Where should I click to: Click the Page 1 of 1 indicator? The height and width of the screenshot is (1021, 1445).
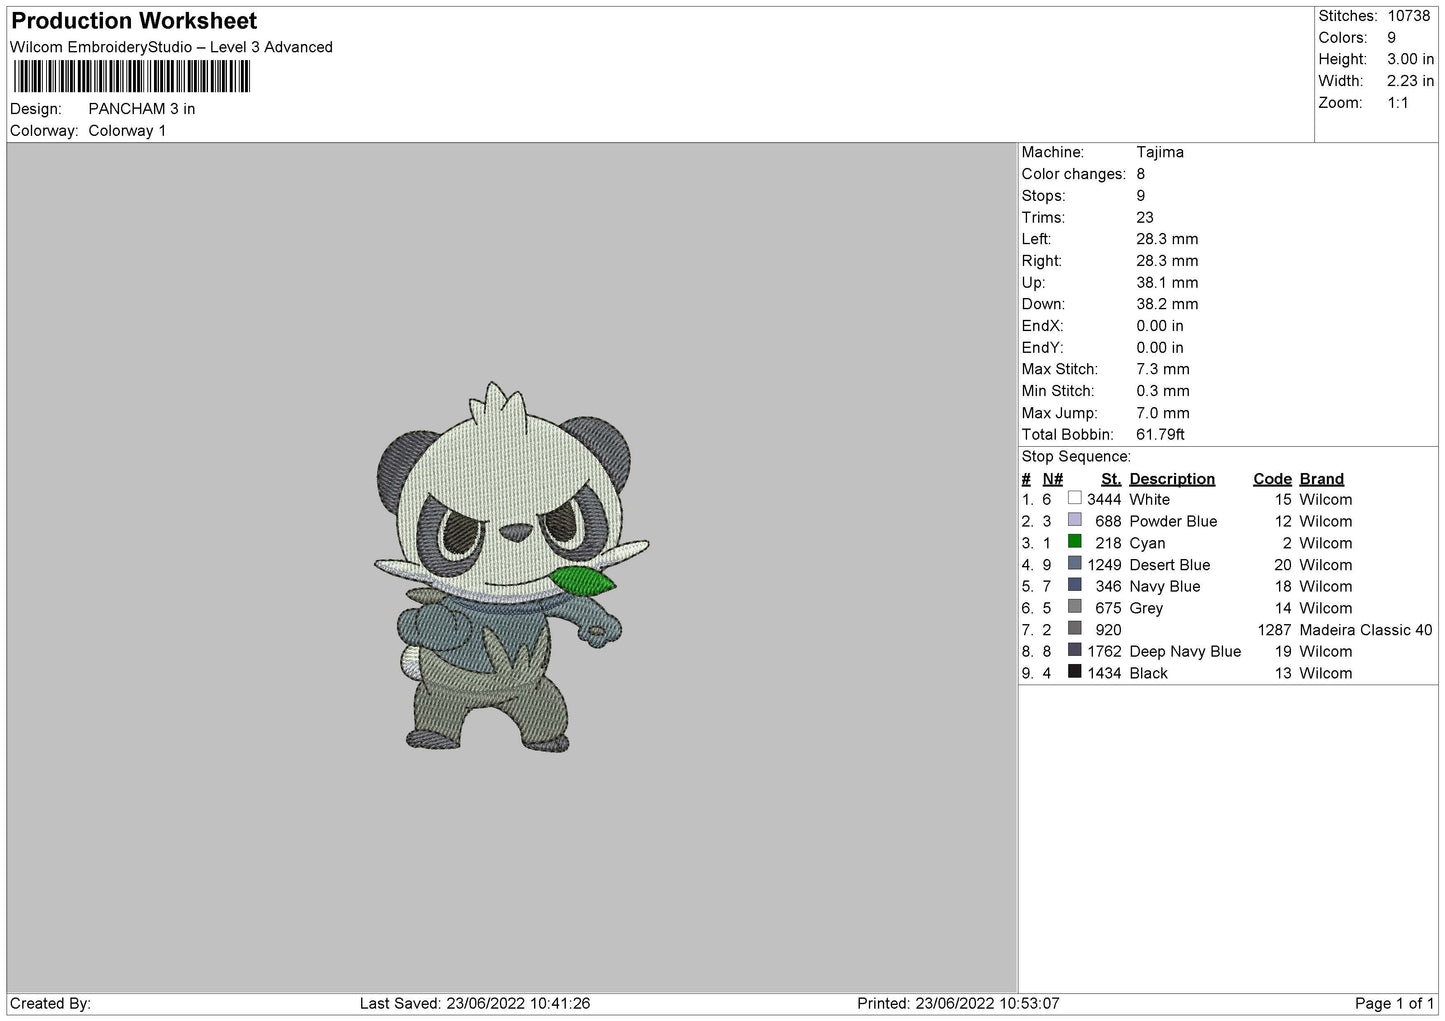point(1394,1003)
